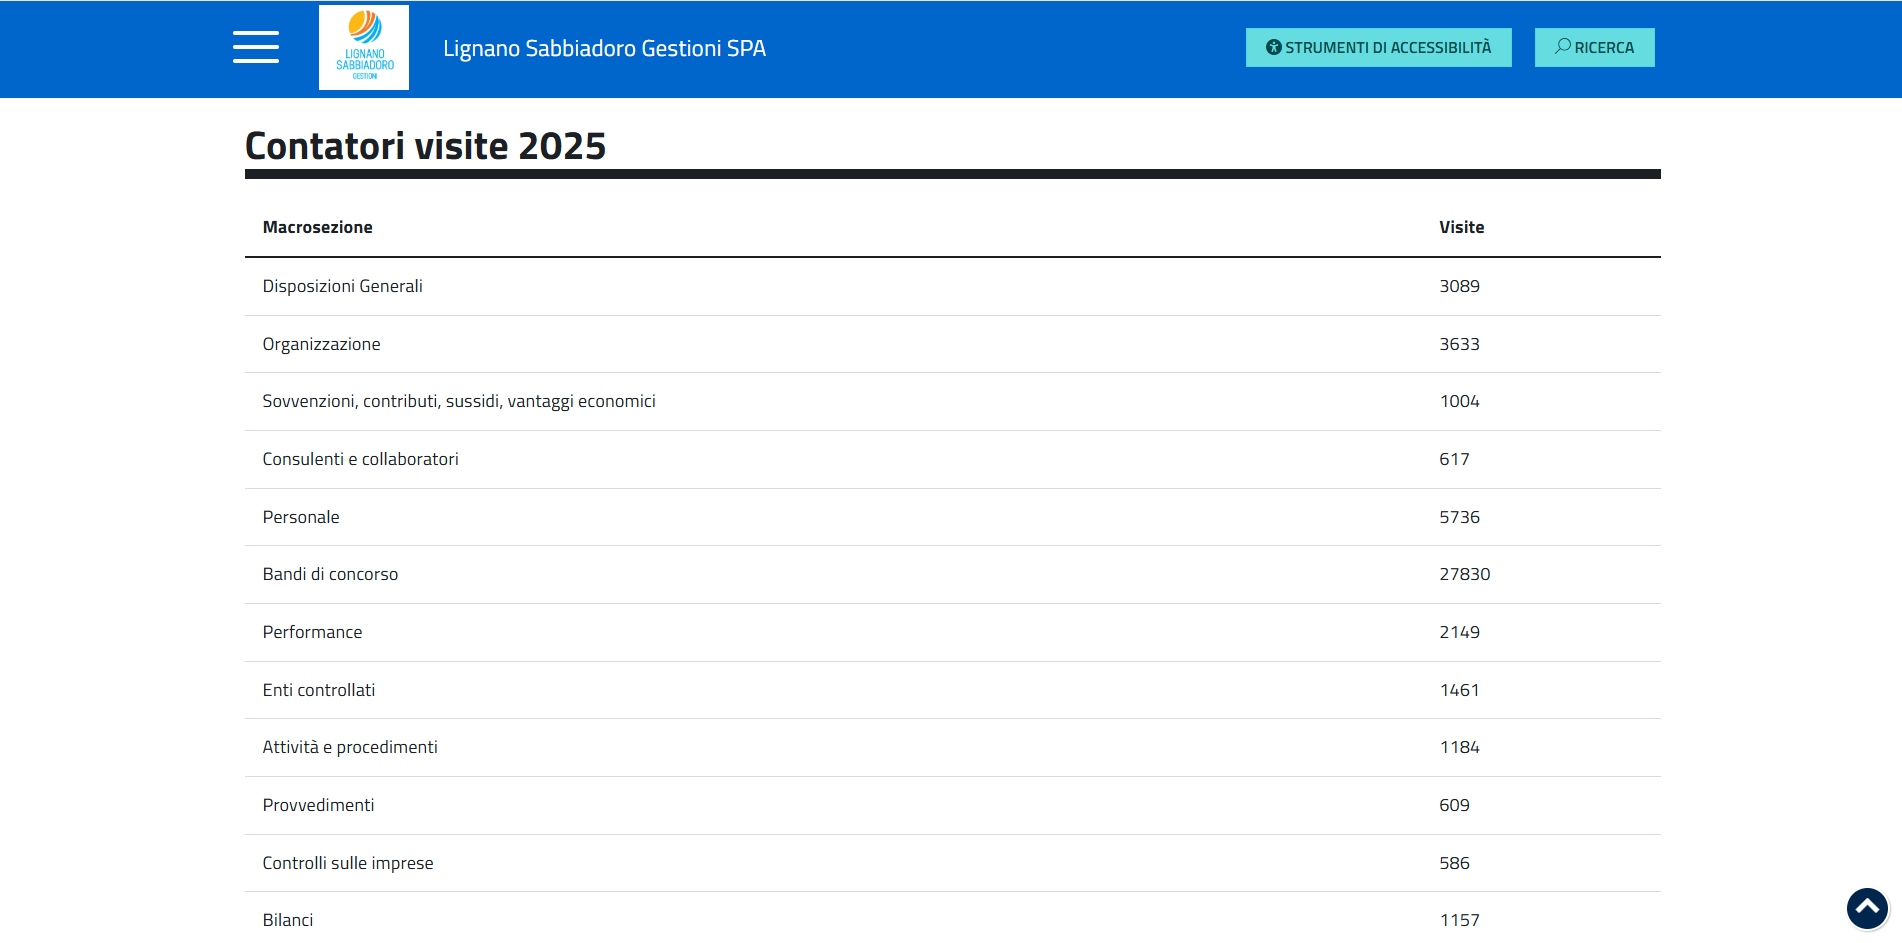
Task: Open the hamburger navigation menu
Action: 255,47
